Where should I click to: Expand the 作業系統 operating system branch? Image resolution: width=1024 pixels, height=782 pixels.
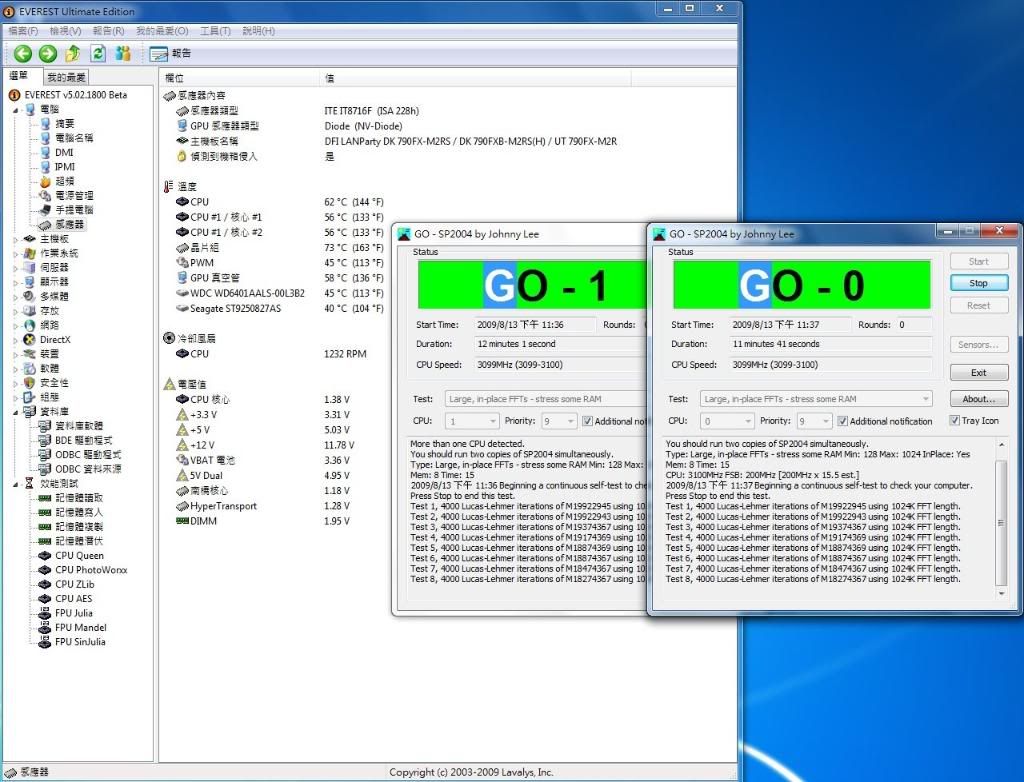click(16, 253)
